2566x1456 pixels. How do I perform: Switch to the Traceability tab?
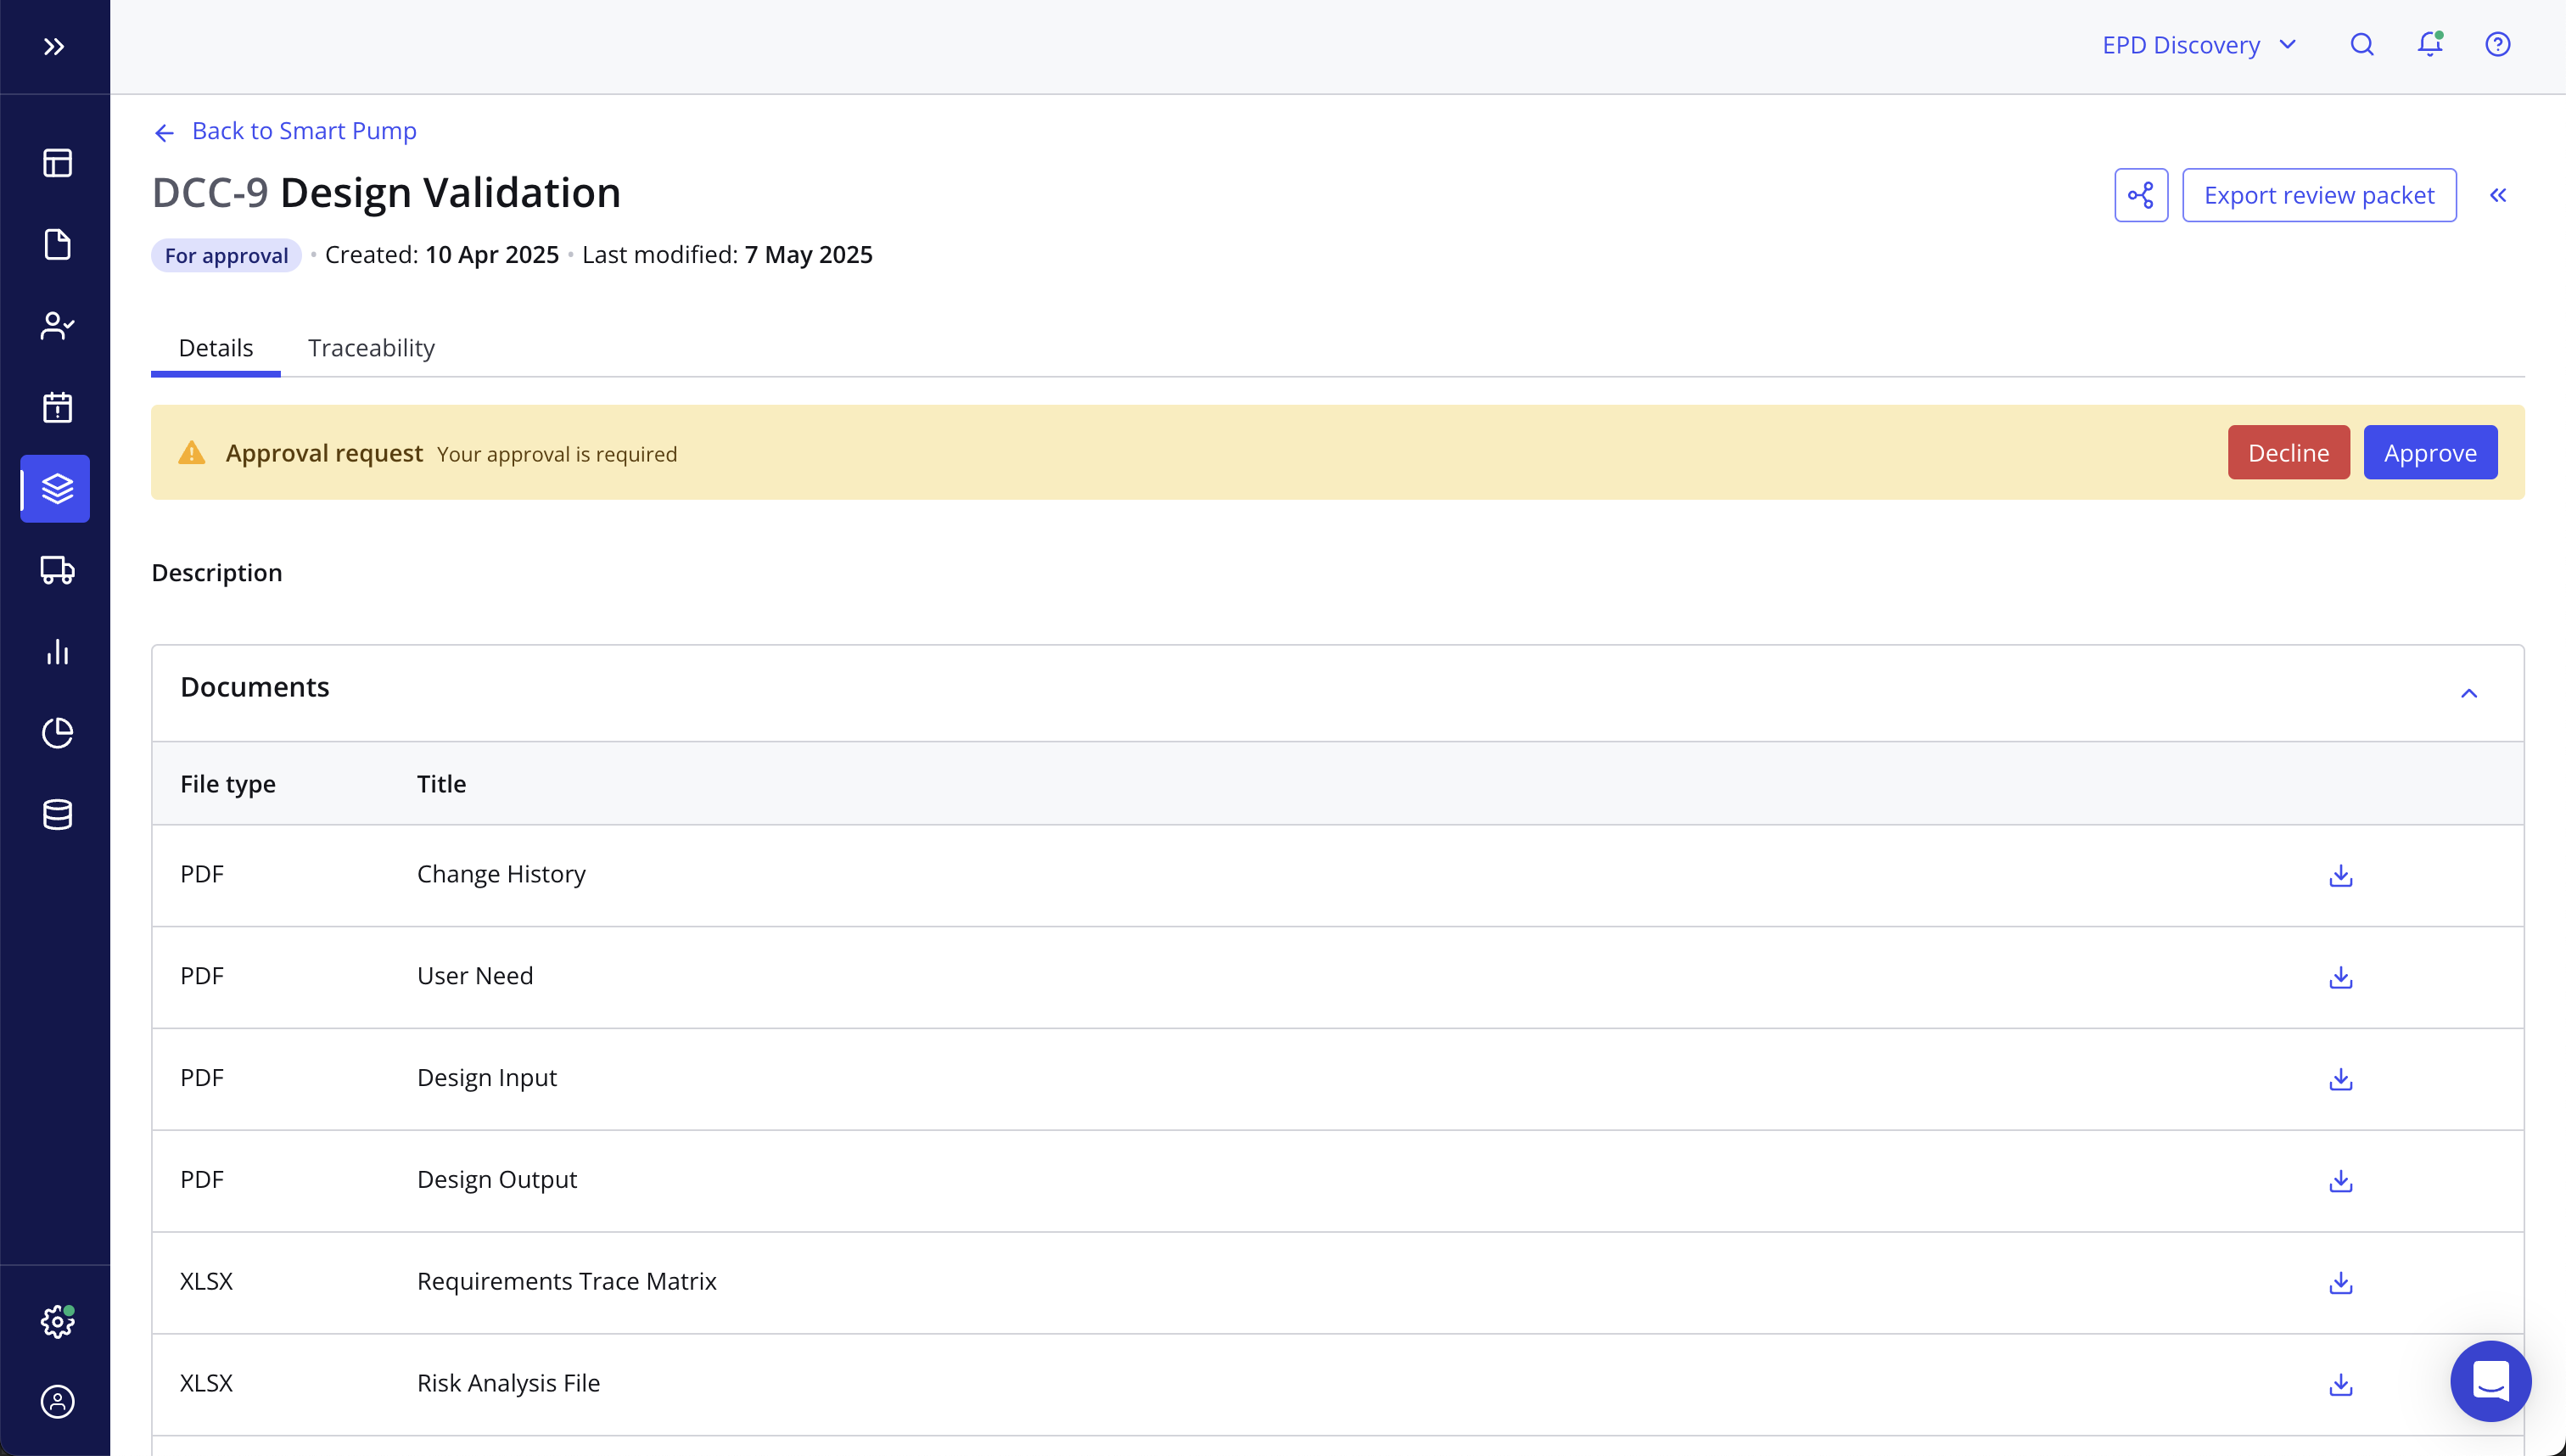point(371,347)
